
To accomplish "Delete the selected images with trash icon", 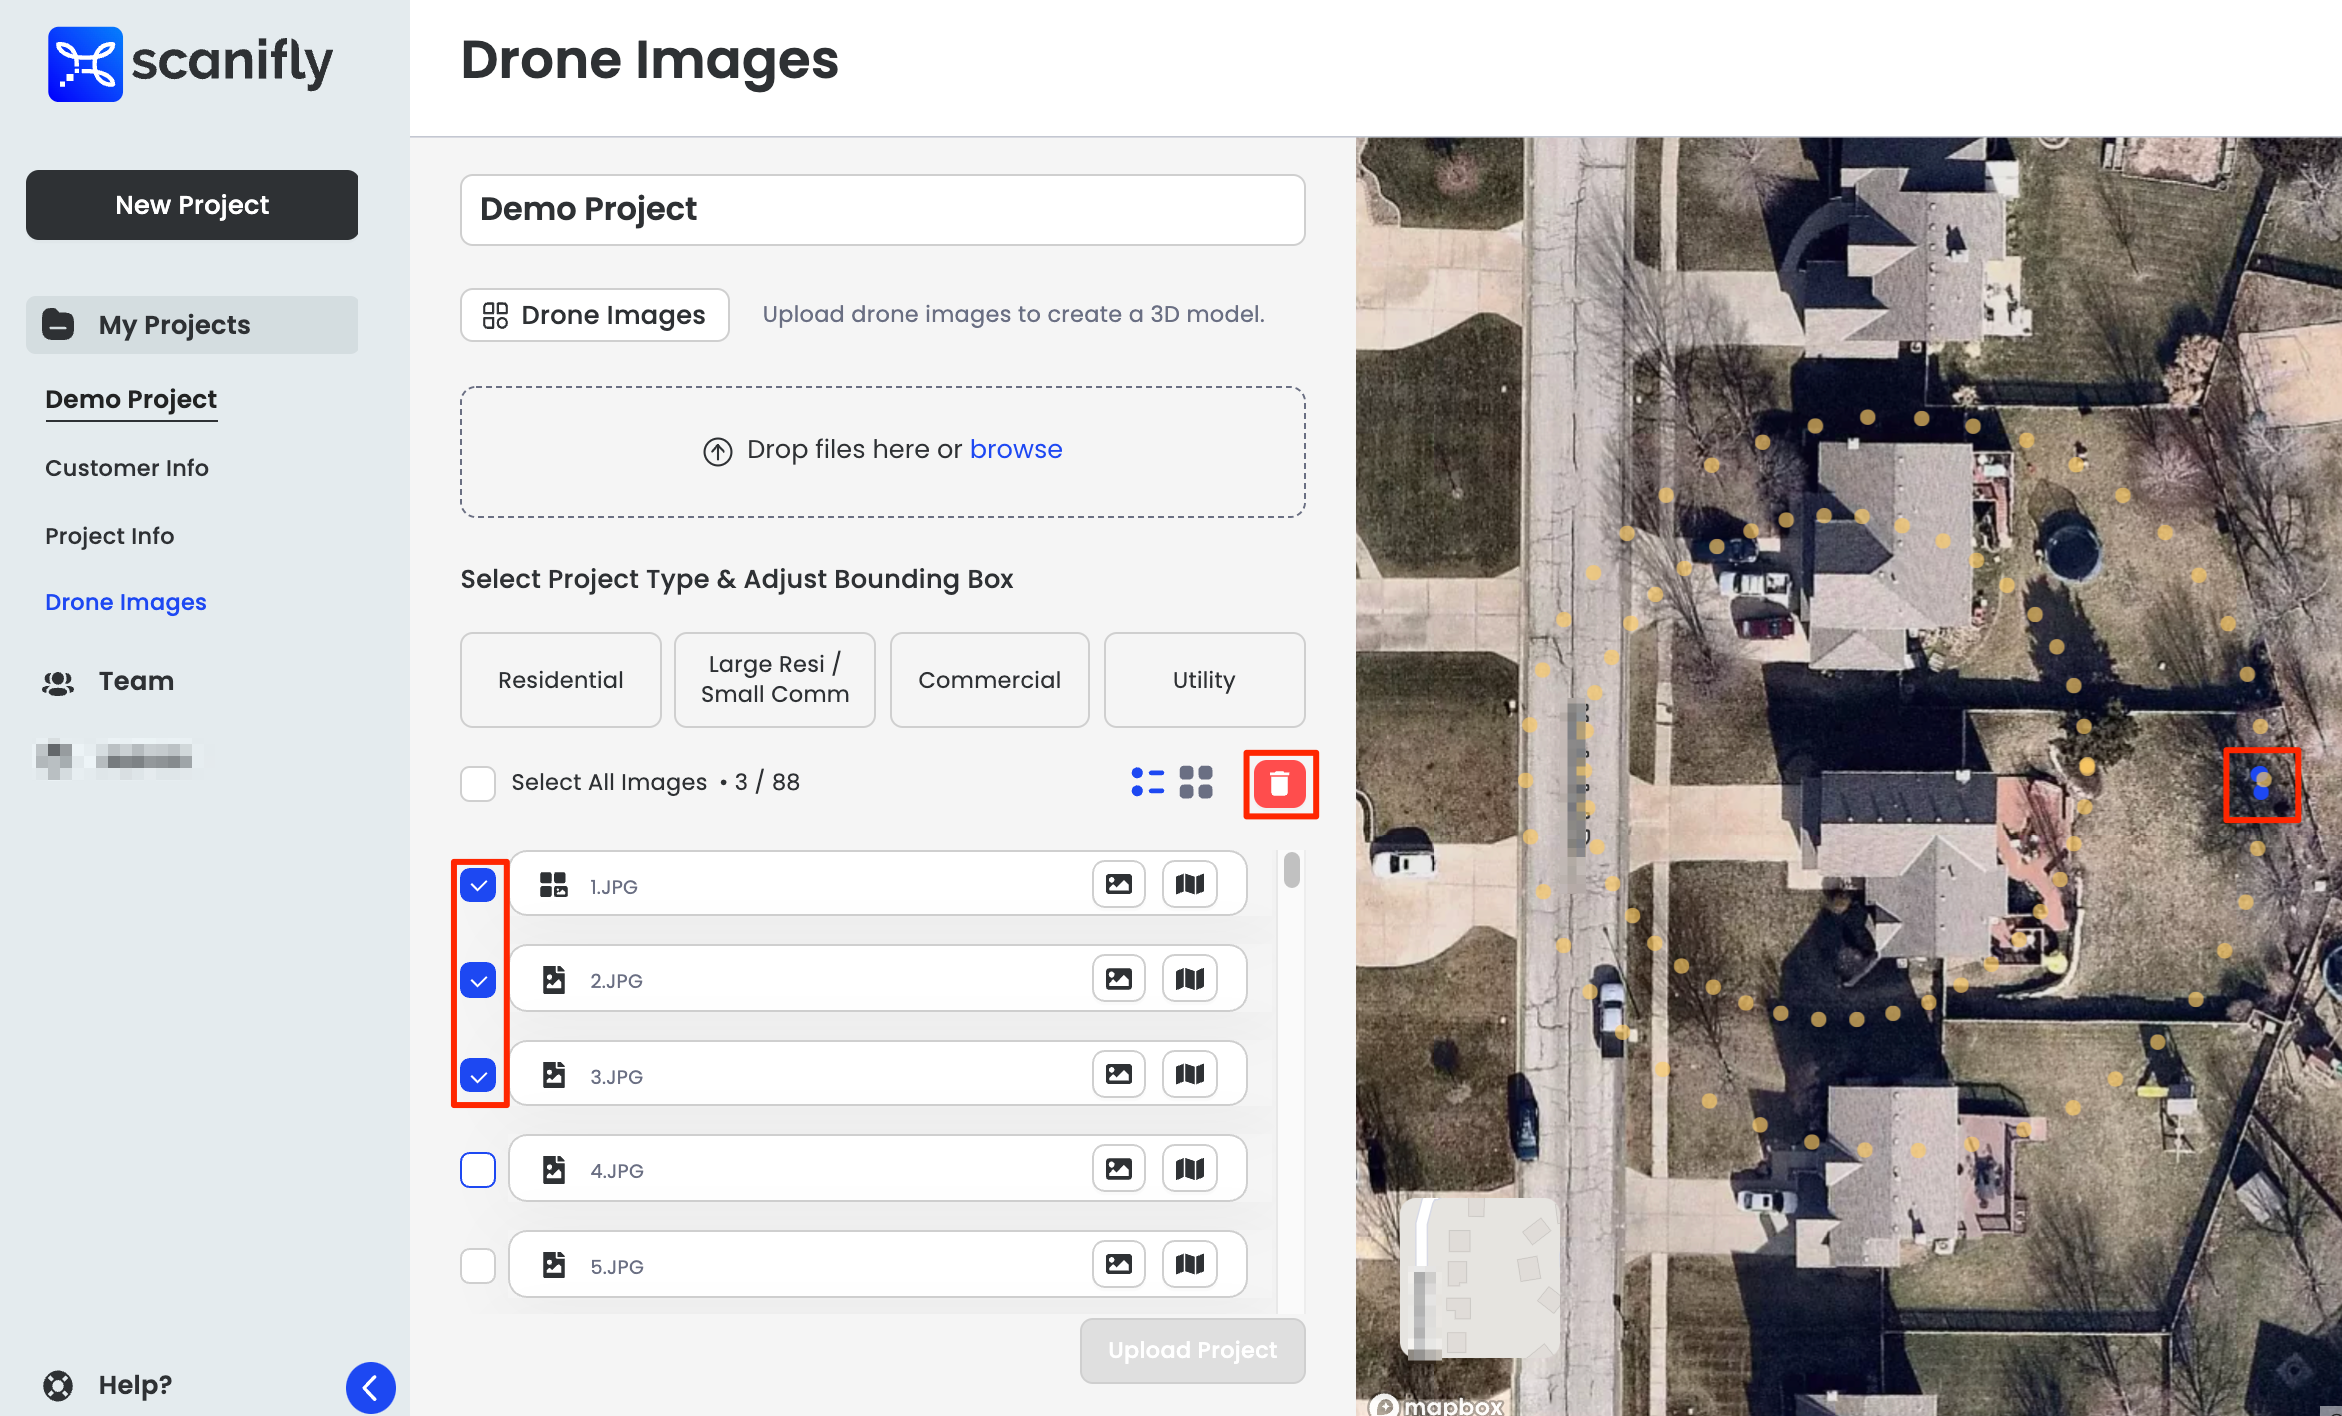I will pyautogui.click(x=1280, y=784).
